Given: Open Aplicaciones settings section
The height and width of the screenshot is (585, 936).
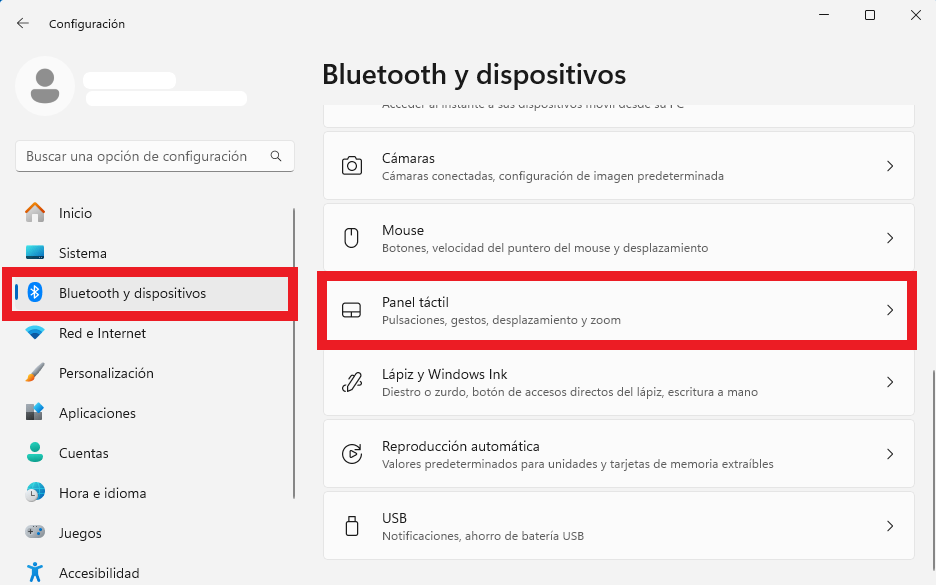Looking at the screenshot, I should pyautogui.click(x=97, y=413).
